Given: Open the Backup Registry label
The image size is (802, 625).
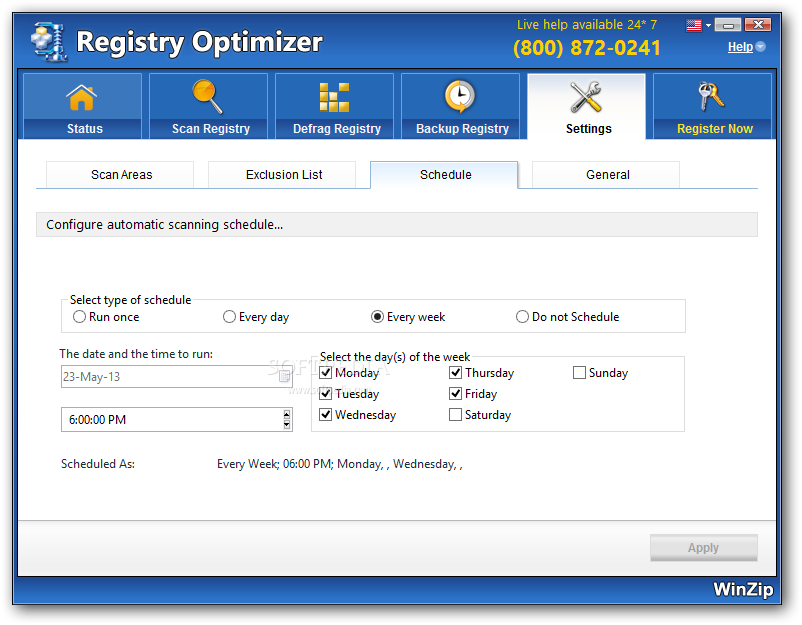Looking at the screenshot, I should [462, 129].
